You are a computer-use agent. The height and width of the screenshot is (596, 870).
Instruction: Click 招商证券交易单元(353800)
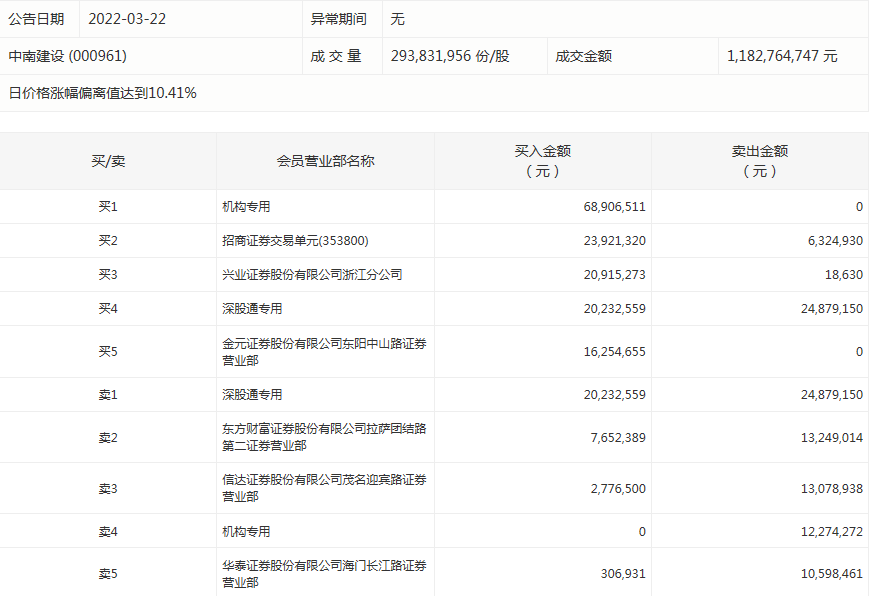(295, 241)
